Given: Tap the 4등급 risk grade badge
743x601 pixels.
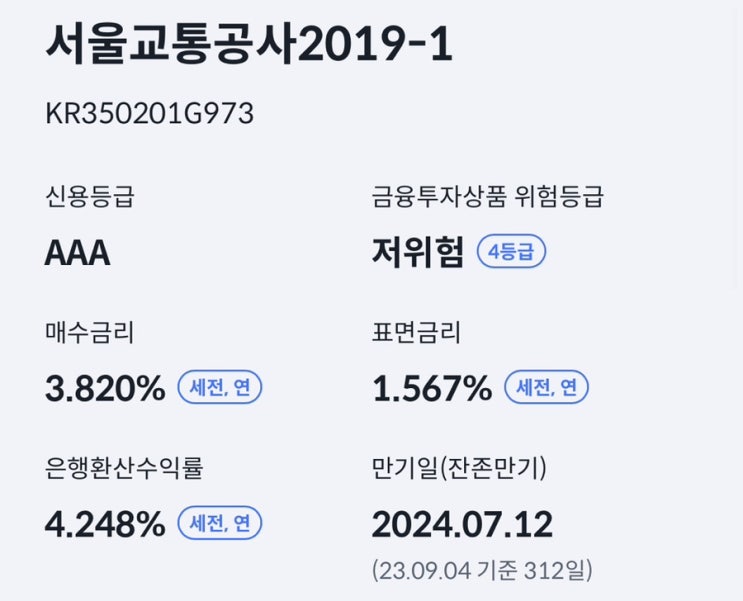Looking at the screenshot, I should [x=511, y=253].
